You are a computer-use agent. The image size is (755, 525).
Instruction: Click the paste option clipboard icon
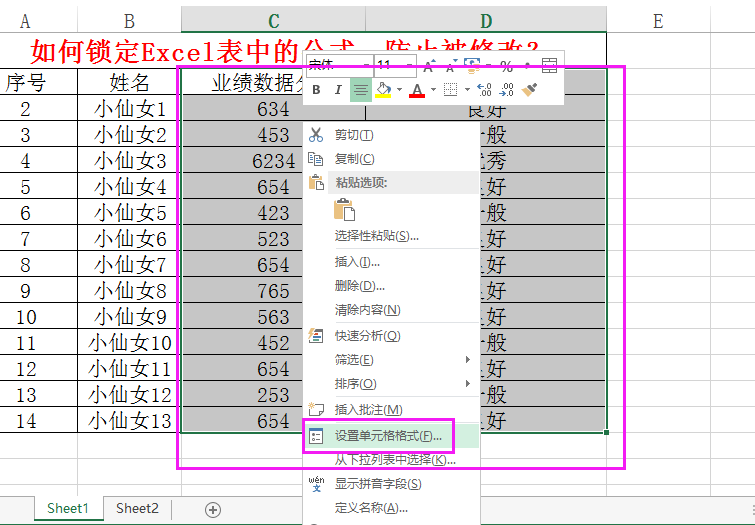[x=344, y=210]
